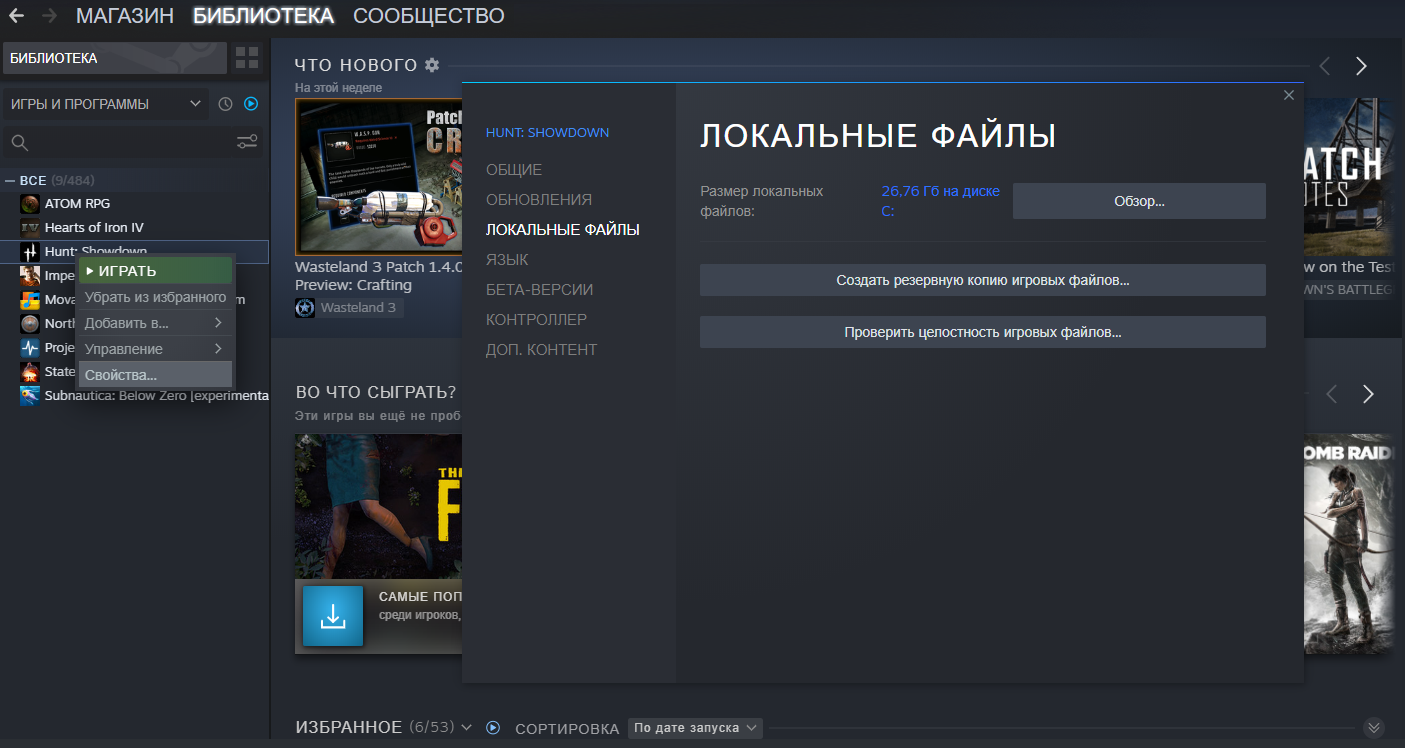Open the ИГРЫ И ПРОГРАММЫ dropdown

coord(105,104)
